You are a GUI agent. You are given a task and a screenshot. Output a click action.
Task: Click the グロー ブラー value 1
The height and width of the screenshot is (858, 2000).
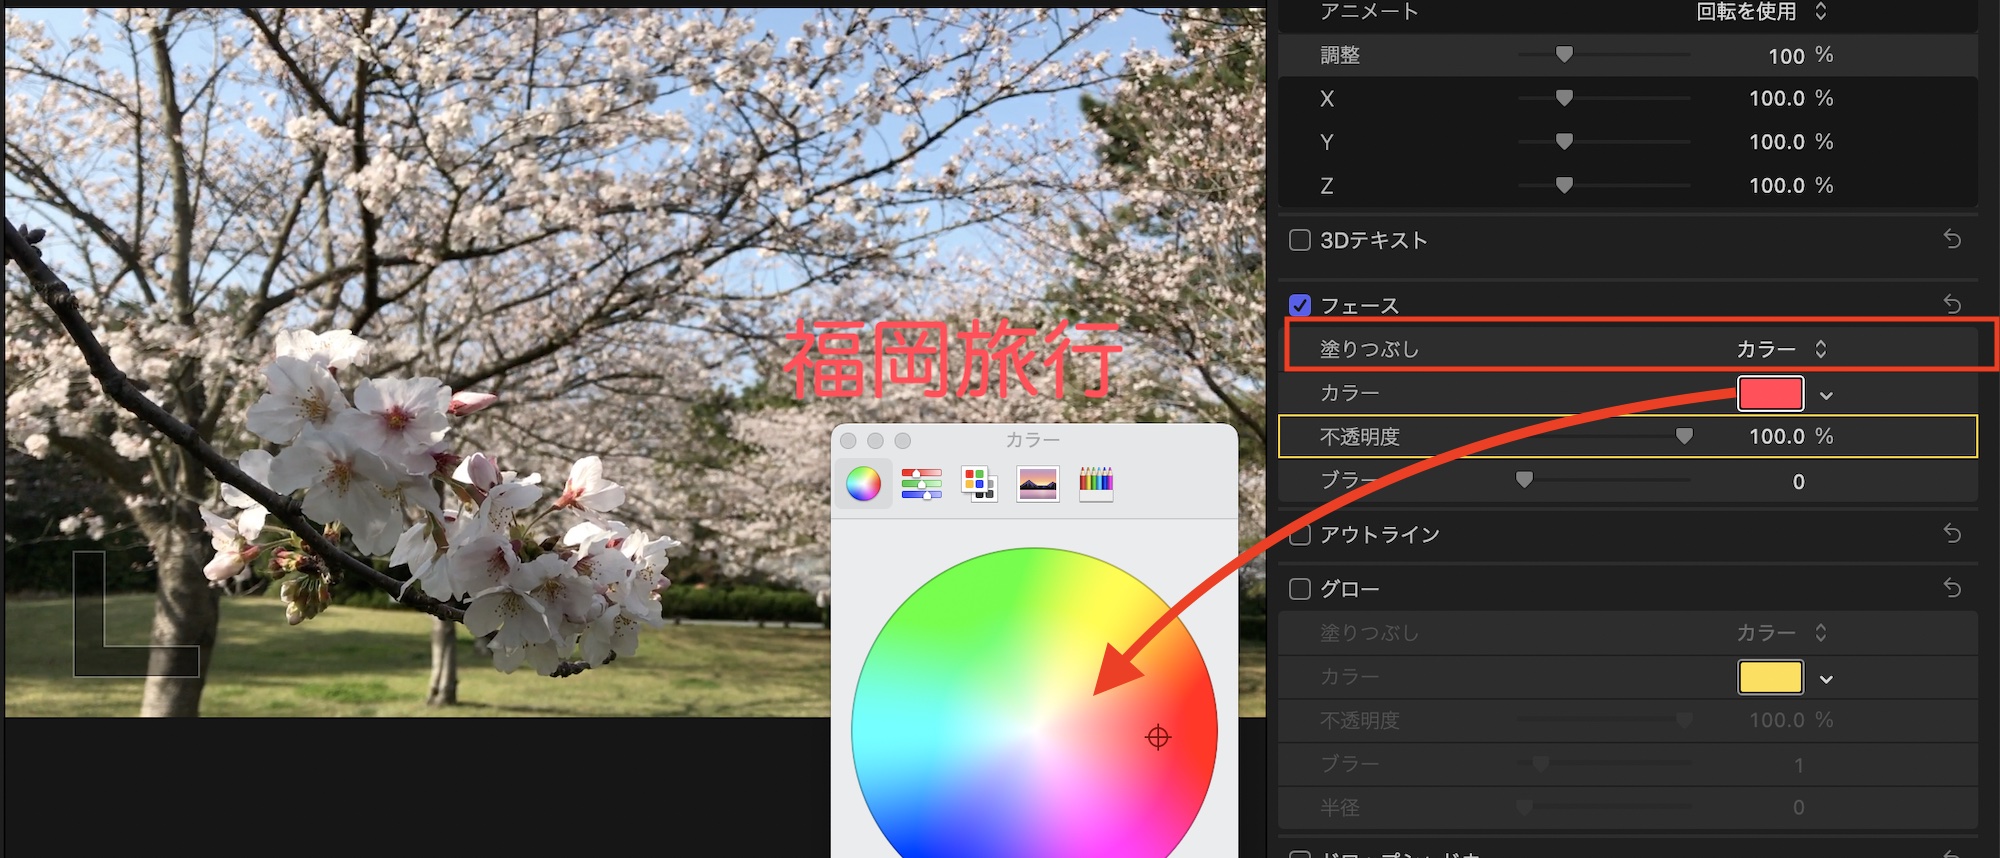pyautogui.click(x=1799, y=766)
